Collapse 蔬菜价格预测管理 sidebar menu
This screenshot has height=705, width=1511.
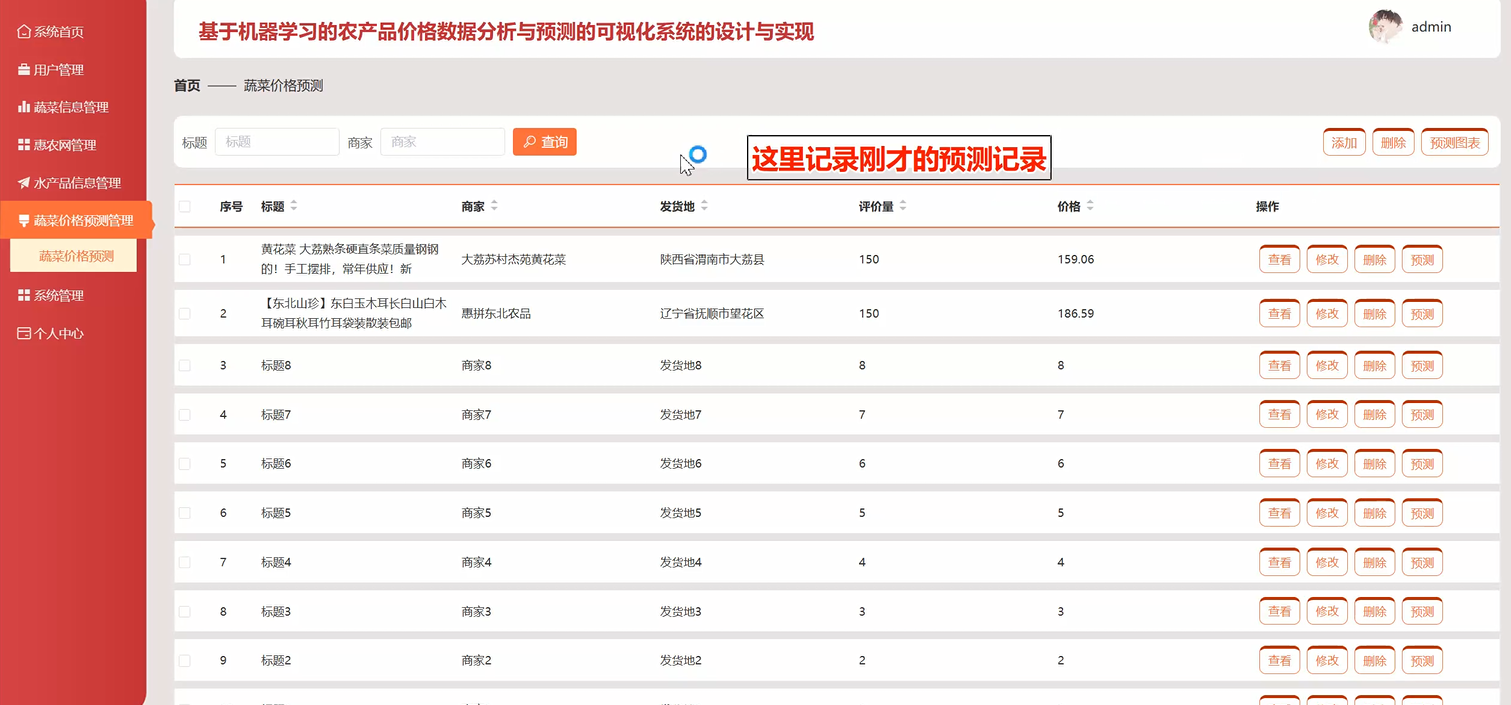point(75,221)
